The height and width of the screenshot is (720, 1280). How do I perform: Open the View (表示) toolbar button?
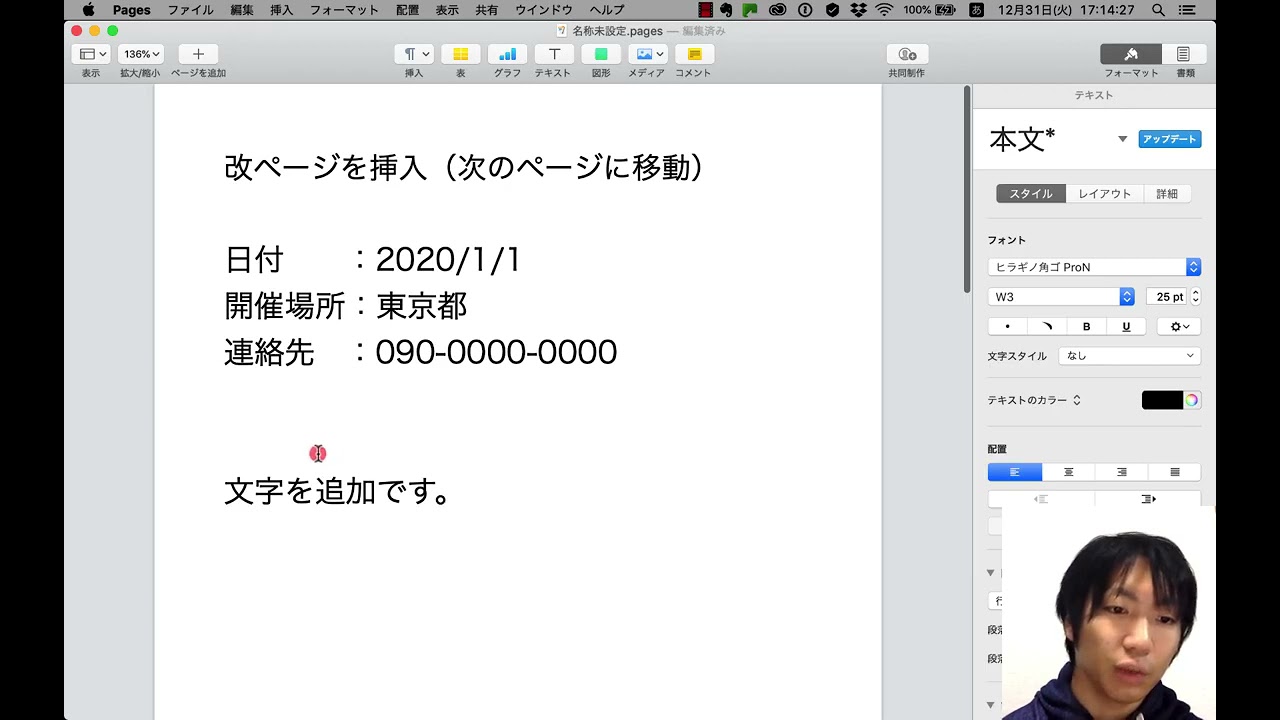coord(91,54)
